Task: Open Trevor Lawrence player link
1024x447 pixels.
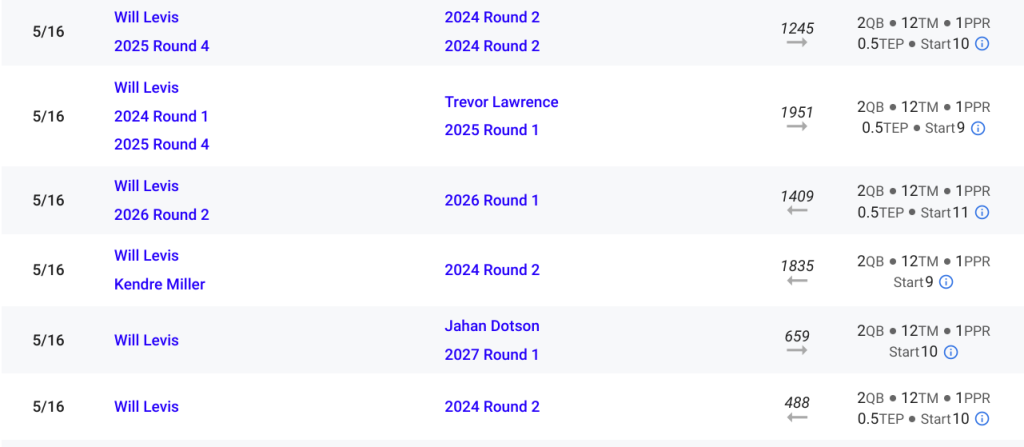Action: coord(502,102)
